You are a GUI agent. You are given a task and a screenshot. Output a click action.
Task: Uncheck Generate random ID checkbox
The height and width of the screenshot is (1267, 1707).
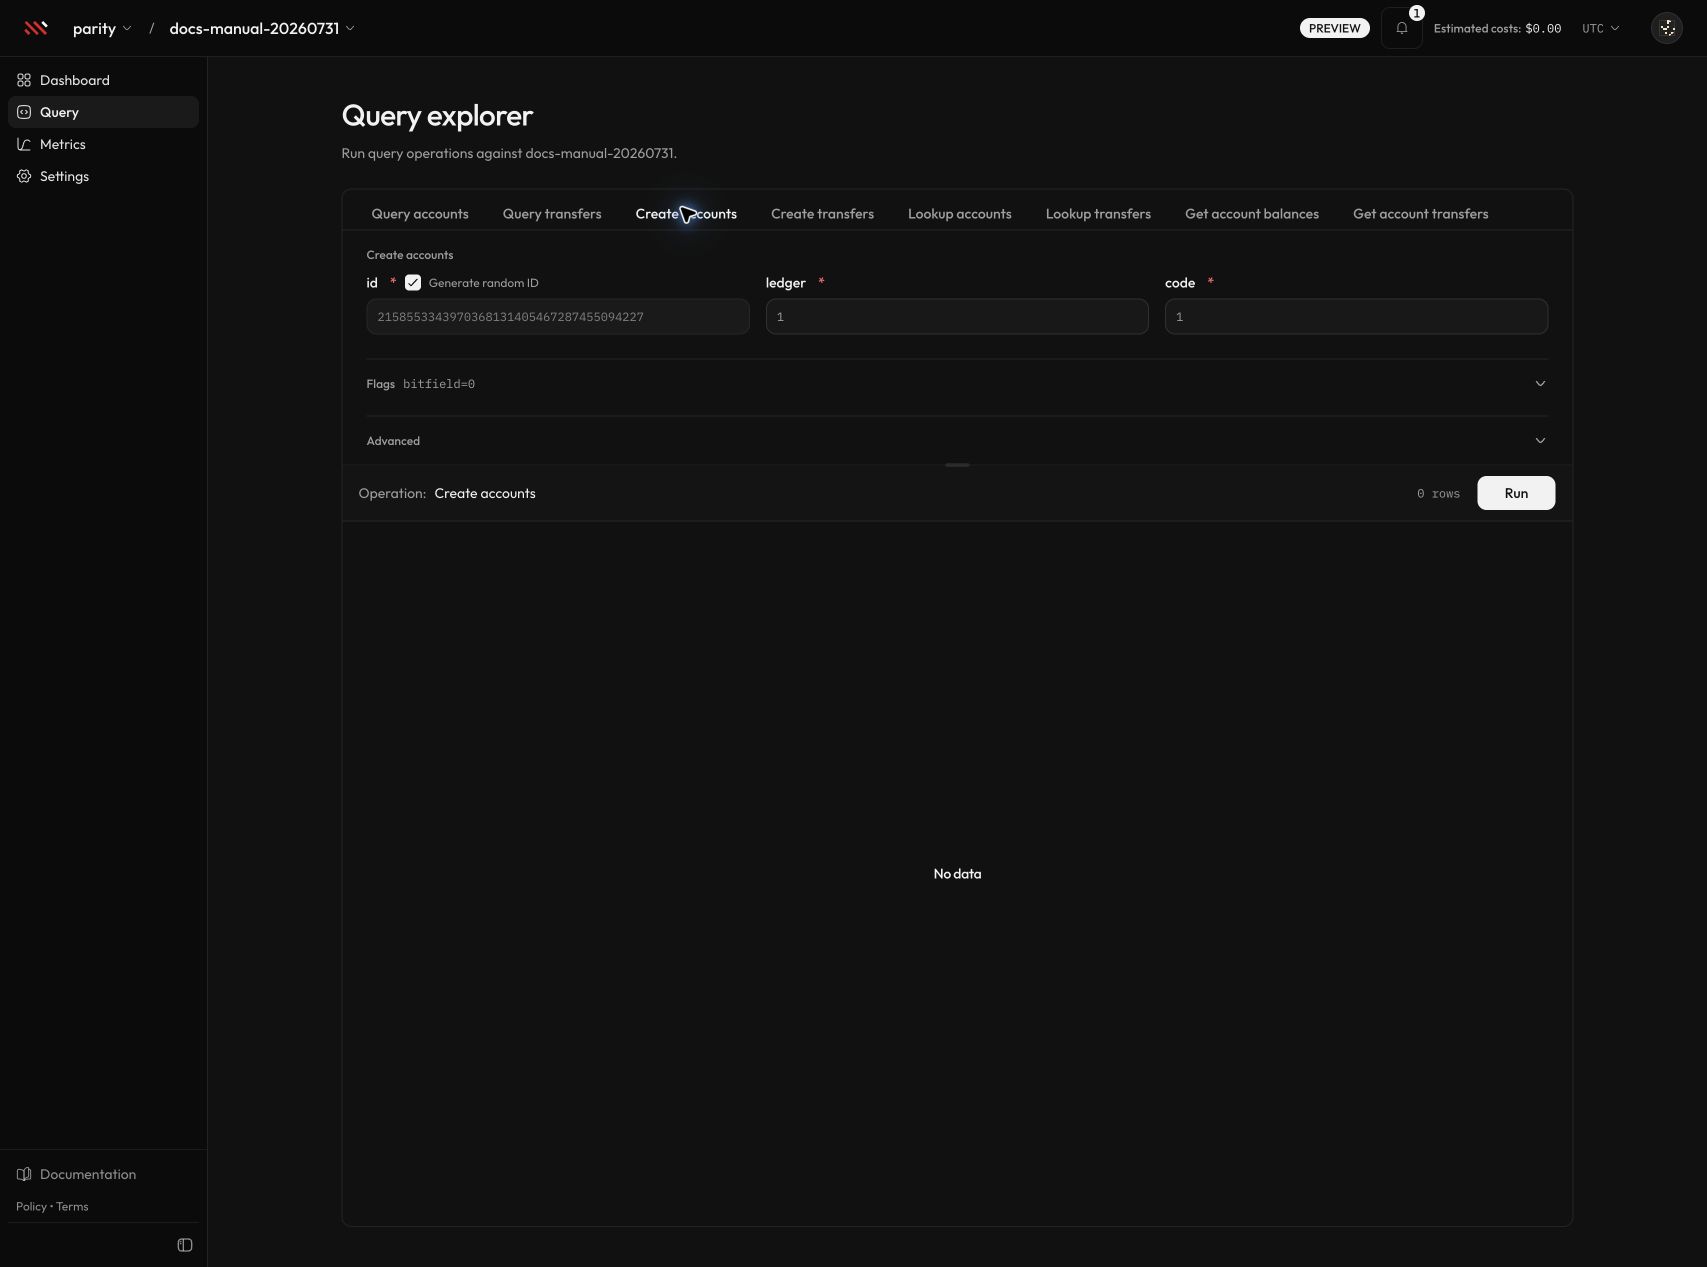click(x=413, y=283)
